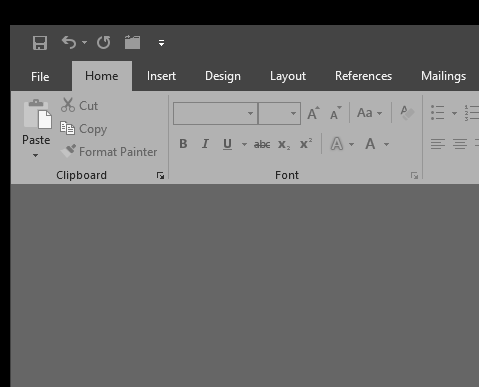Click the Save icon in quick access toolbar
Image resolution: width=479 pixels, height=387 pixels.
pyautogui.click(x=40, y=43)
